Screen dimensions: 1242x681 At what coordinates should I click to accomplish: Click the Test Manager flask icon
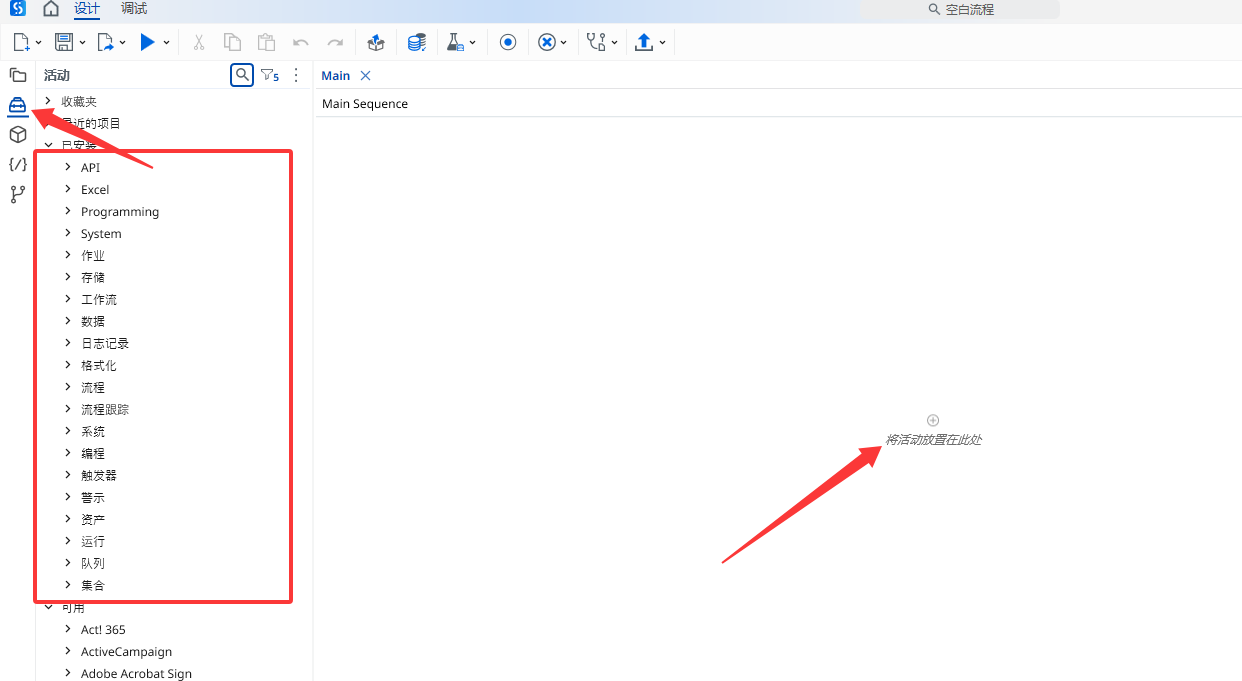(455, 42)
